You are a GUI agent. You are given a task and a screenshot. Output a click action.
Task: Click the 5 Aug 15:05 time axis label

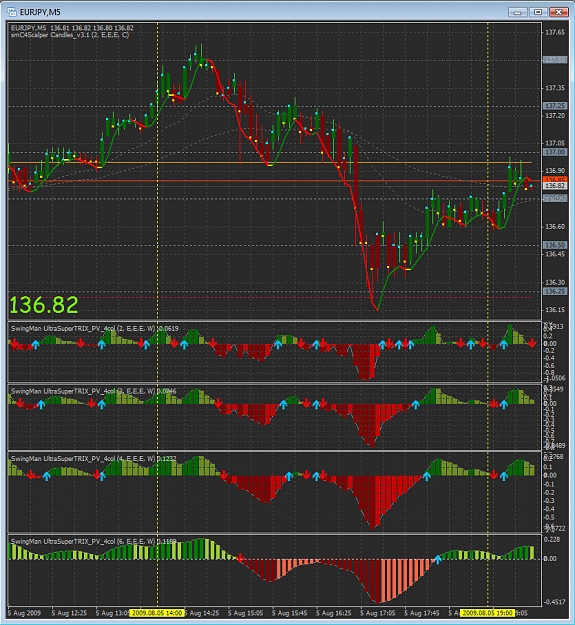pyautogui.click(x=245, y=613)
